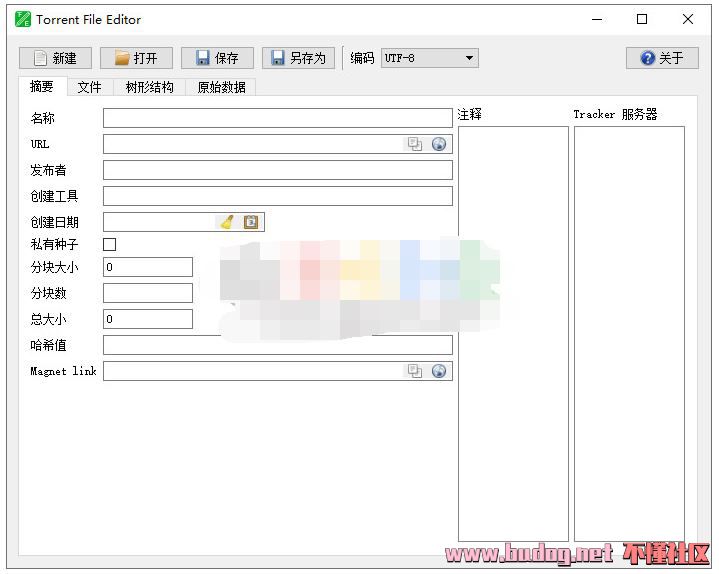The height and width of the screenshot is (574, 719).
Task: Switch to the 树形结构 tab
Action: click(149, 87)
